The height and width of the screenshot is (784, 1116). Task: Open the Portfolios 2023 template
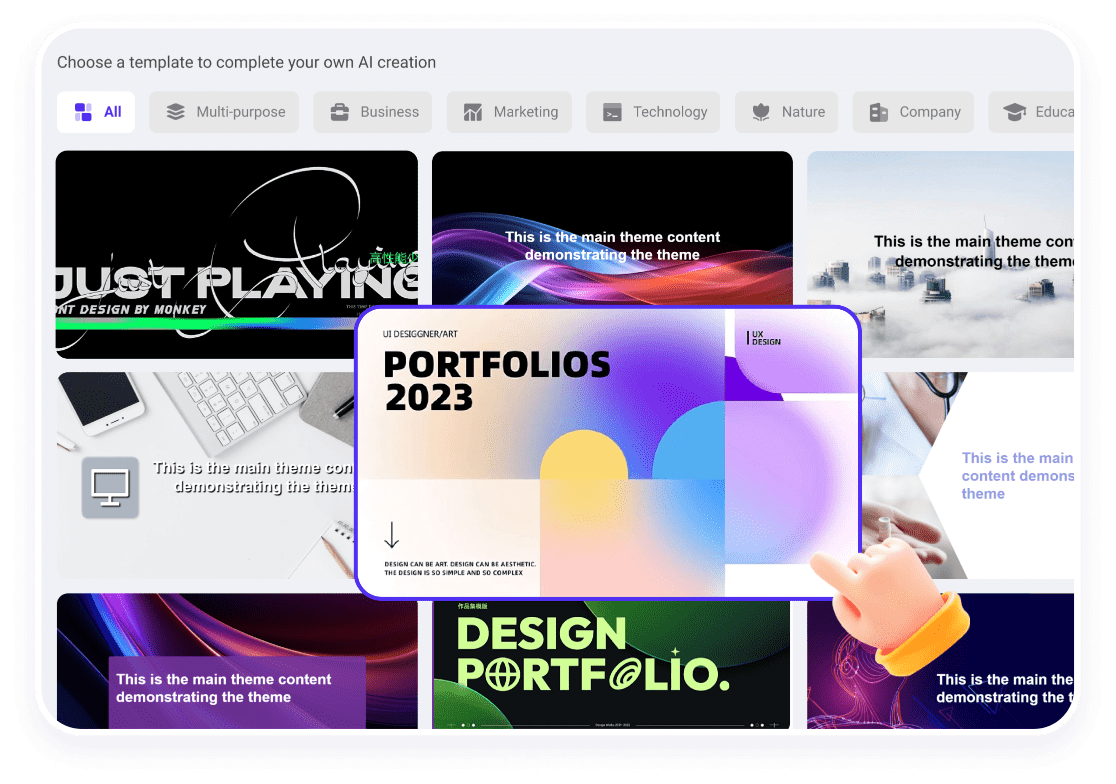coord(608,452)
